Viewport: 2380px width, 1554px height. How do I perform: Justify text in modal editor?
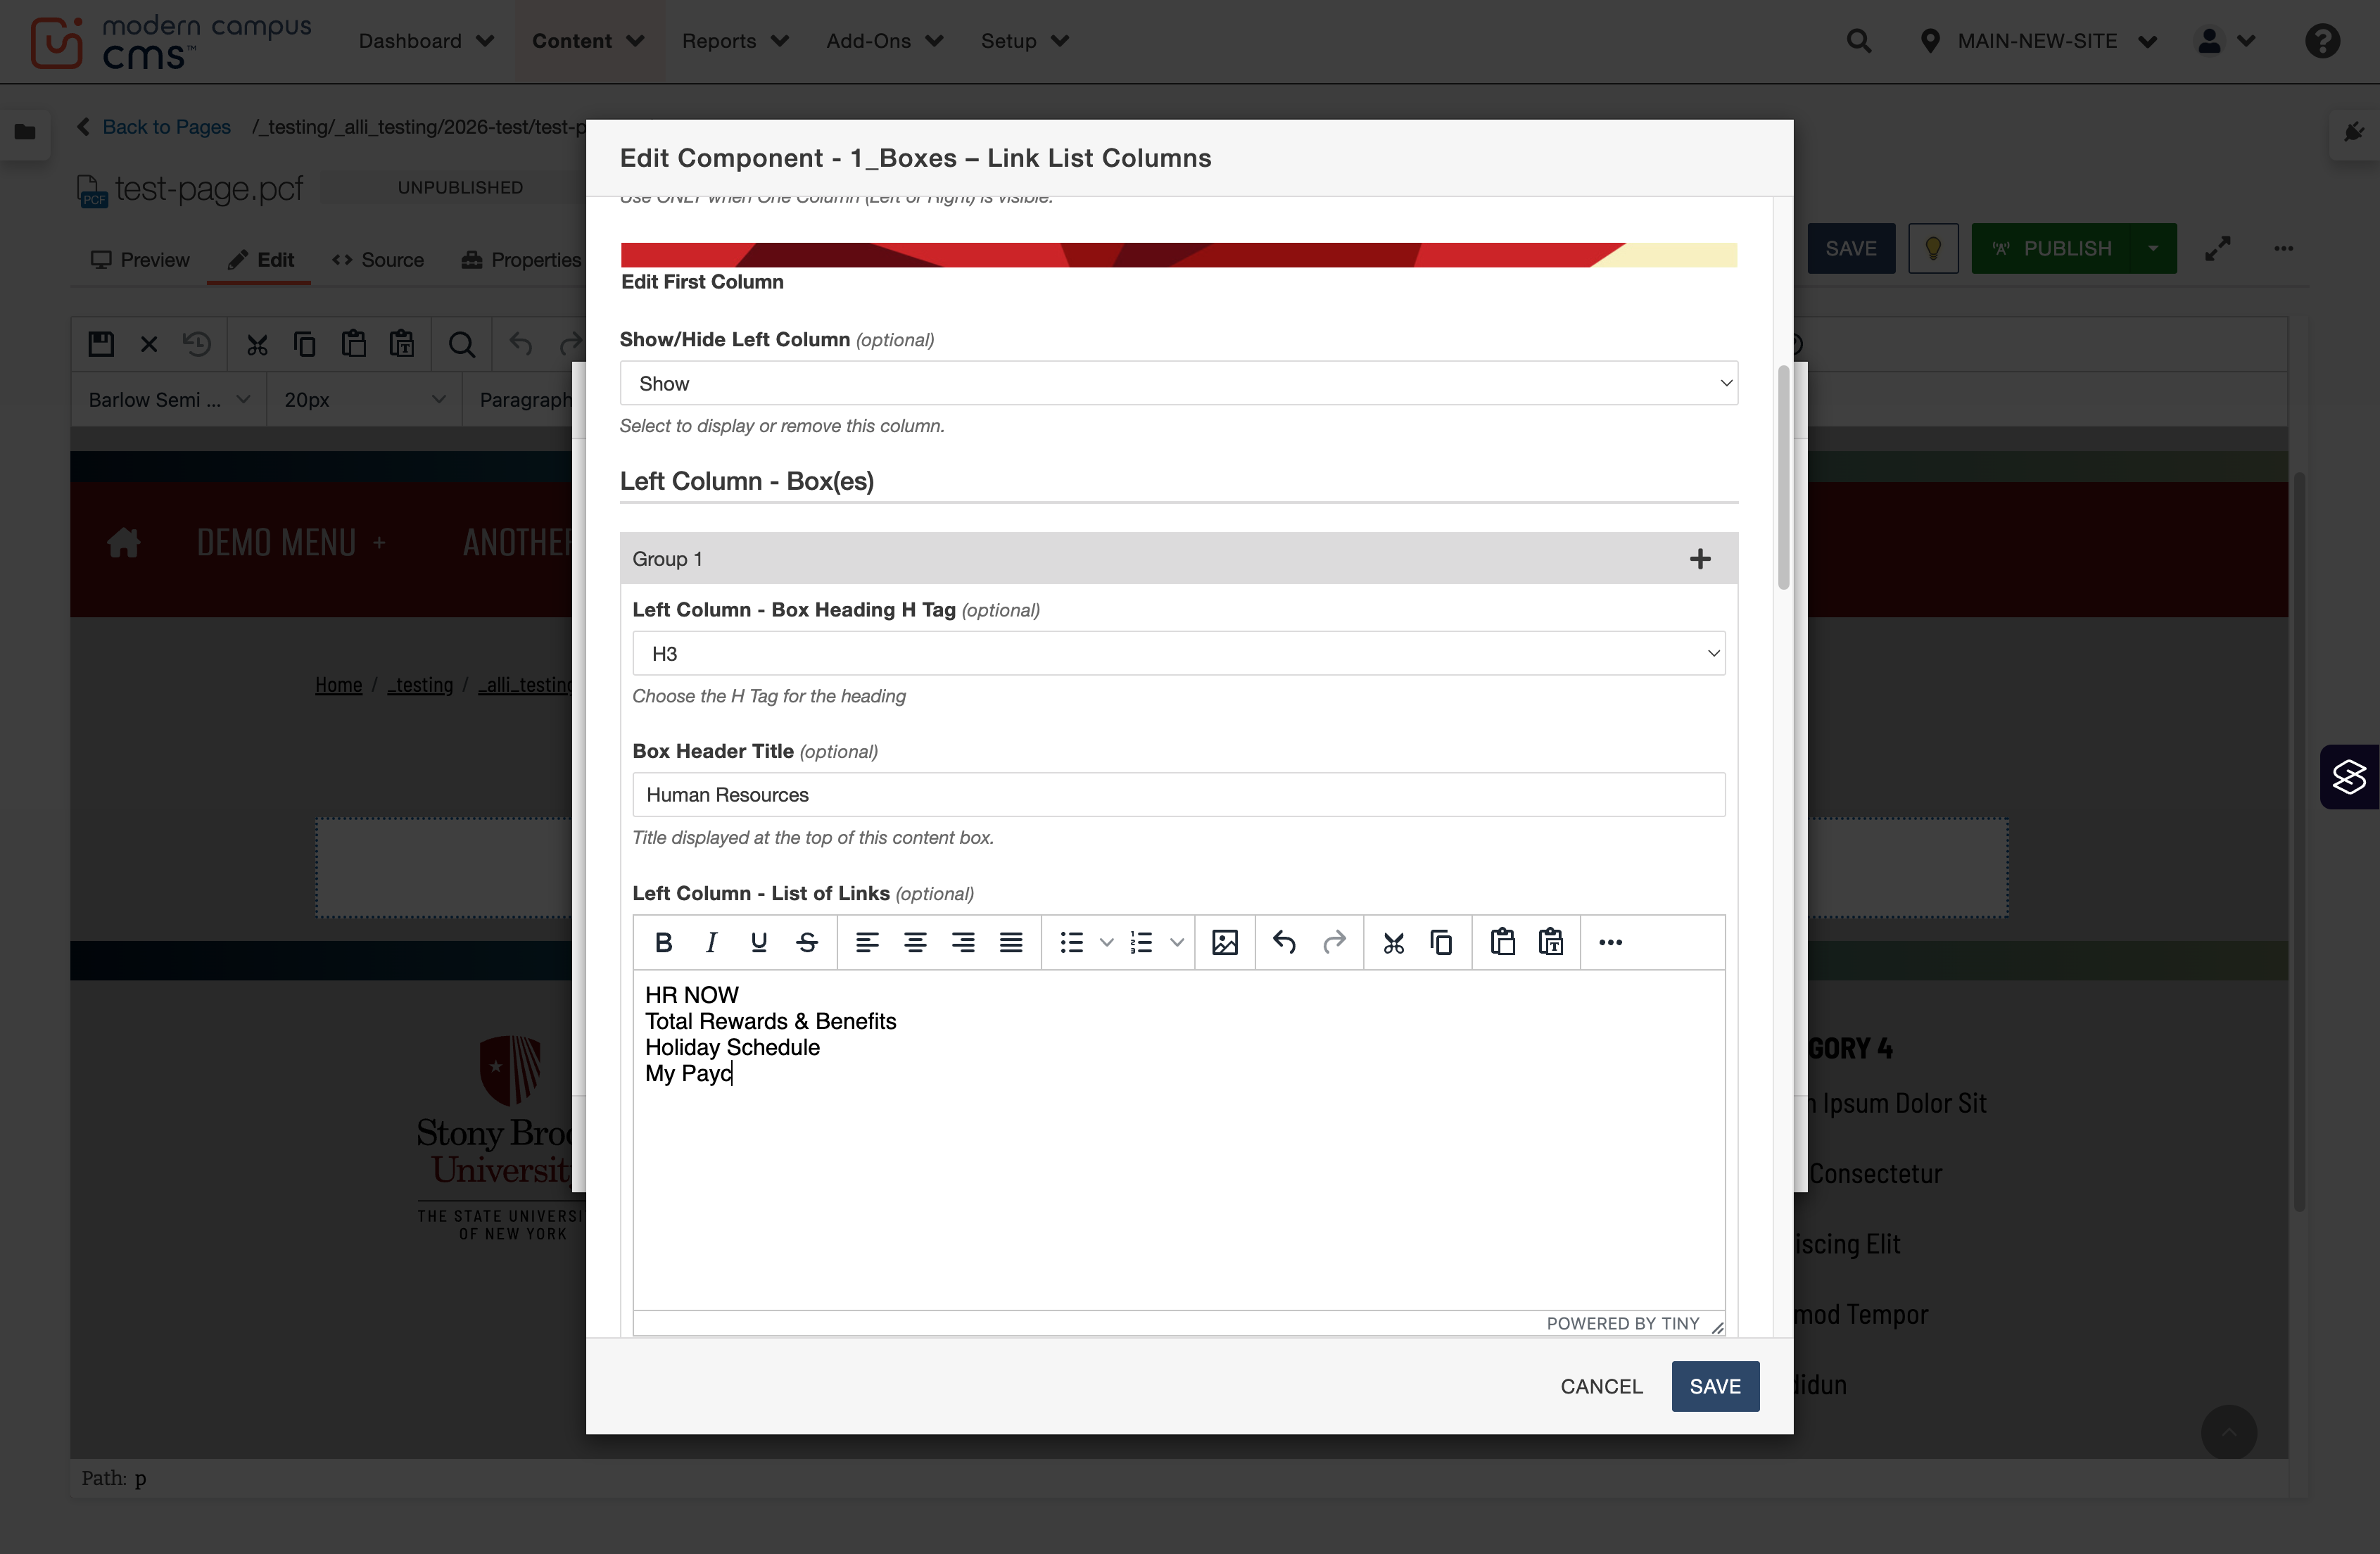[x=1011, y=942]
